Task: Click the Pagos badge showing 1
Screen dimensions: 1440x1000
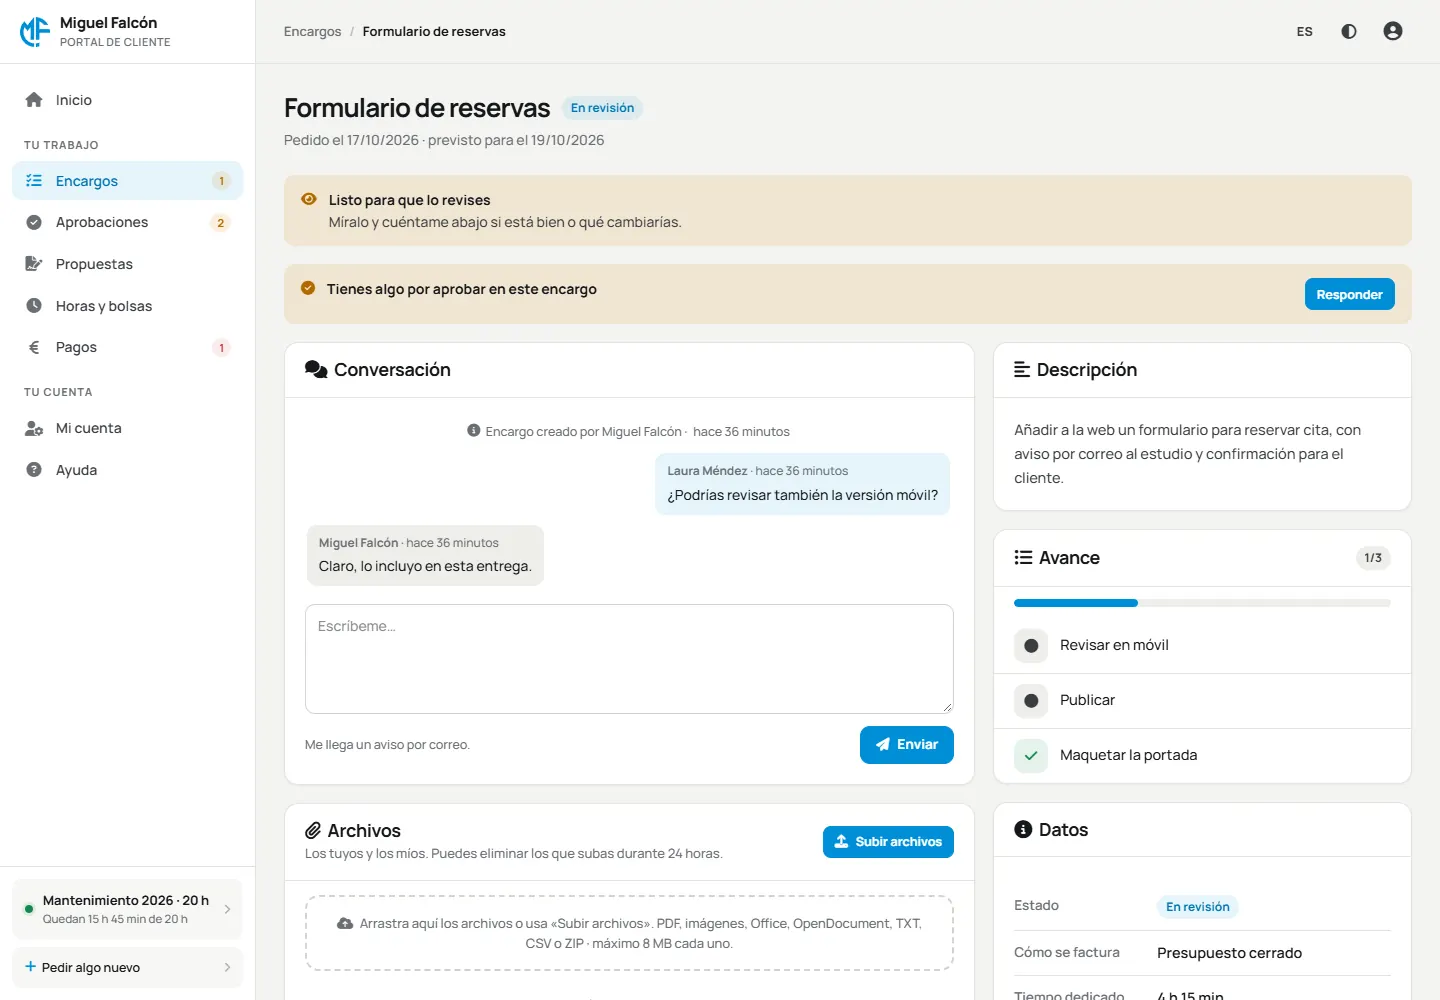Action: click(x=221, y=348)
